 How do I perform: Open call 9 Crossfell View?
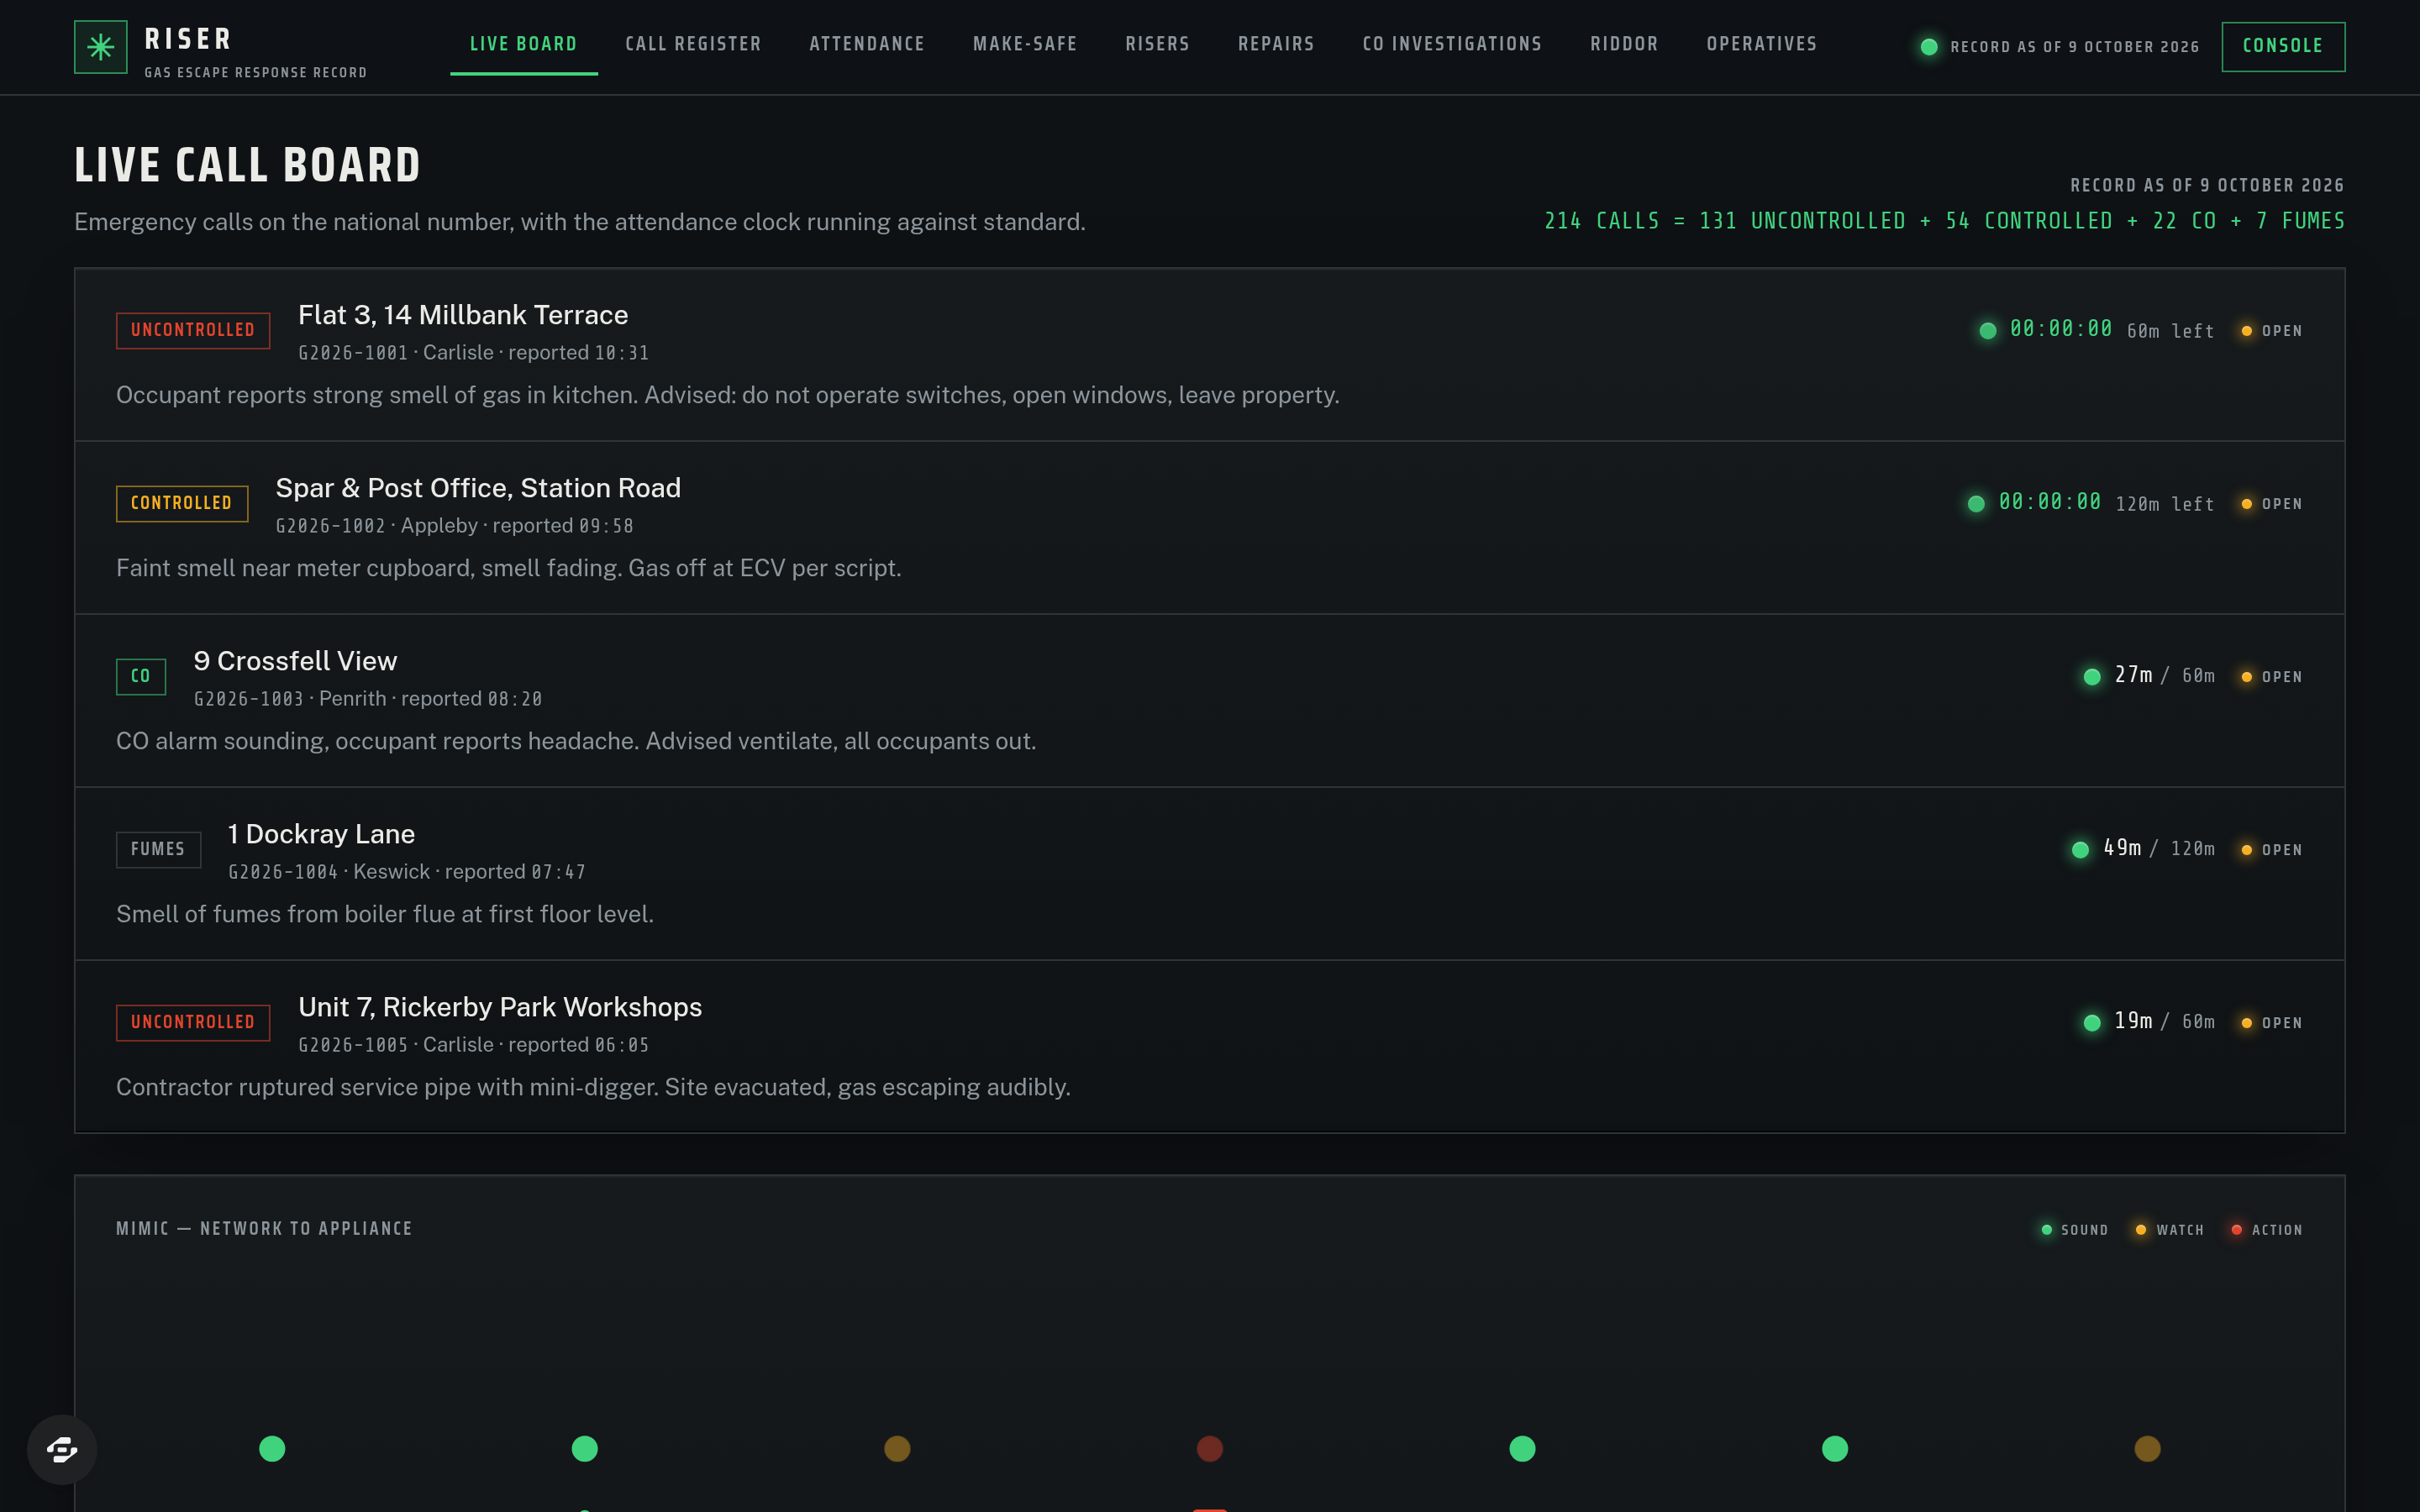1210,701
